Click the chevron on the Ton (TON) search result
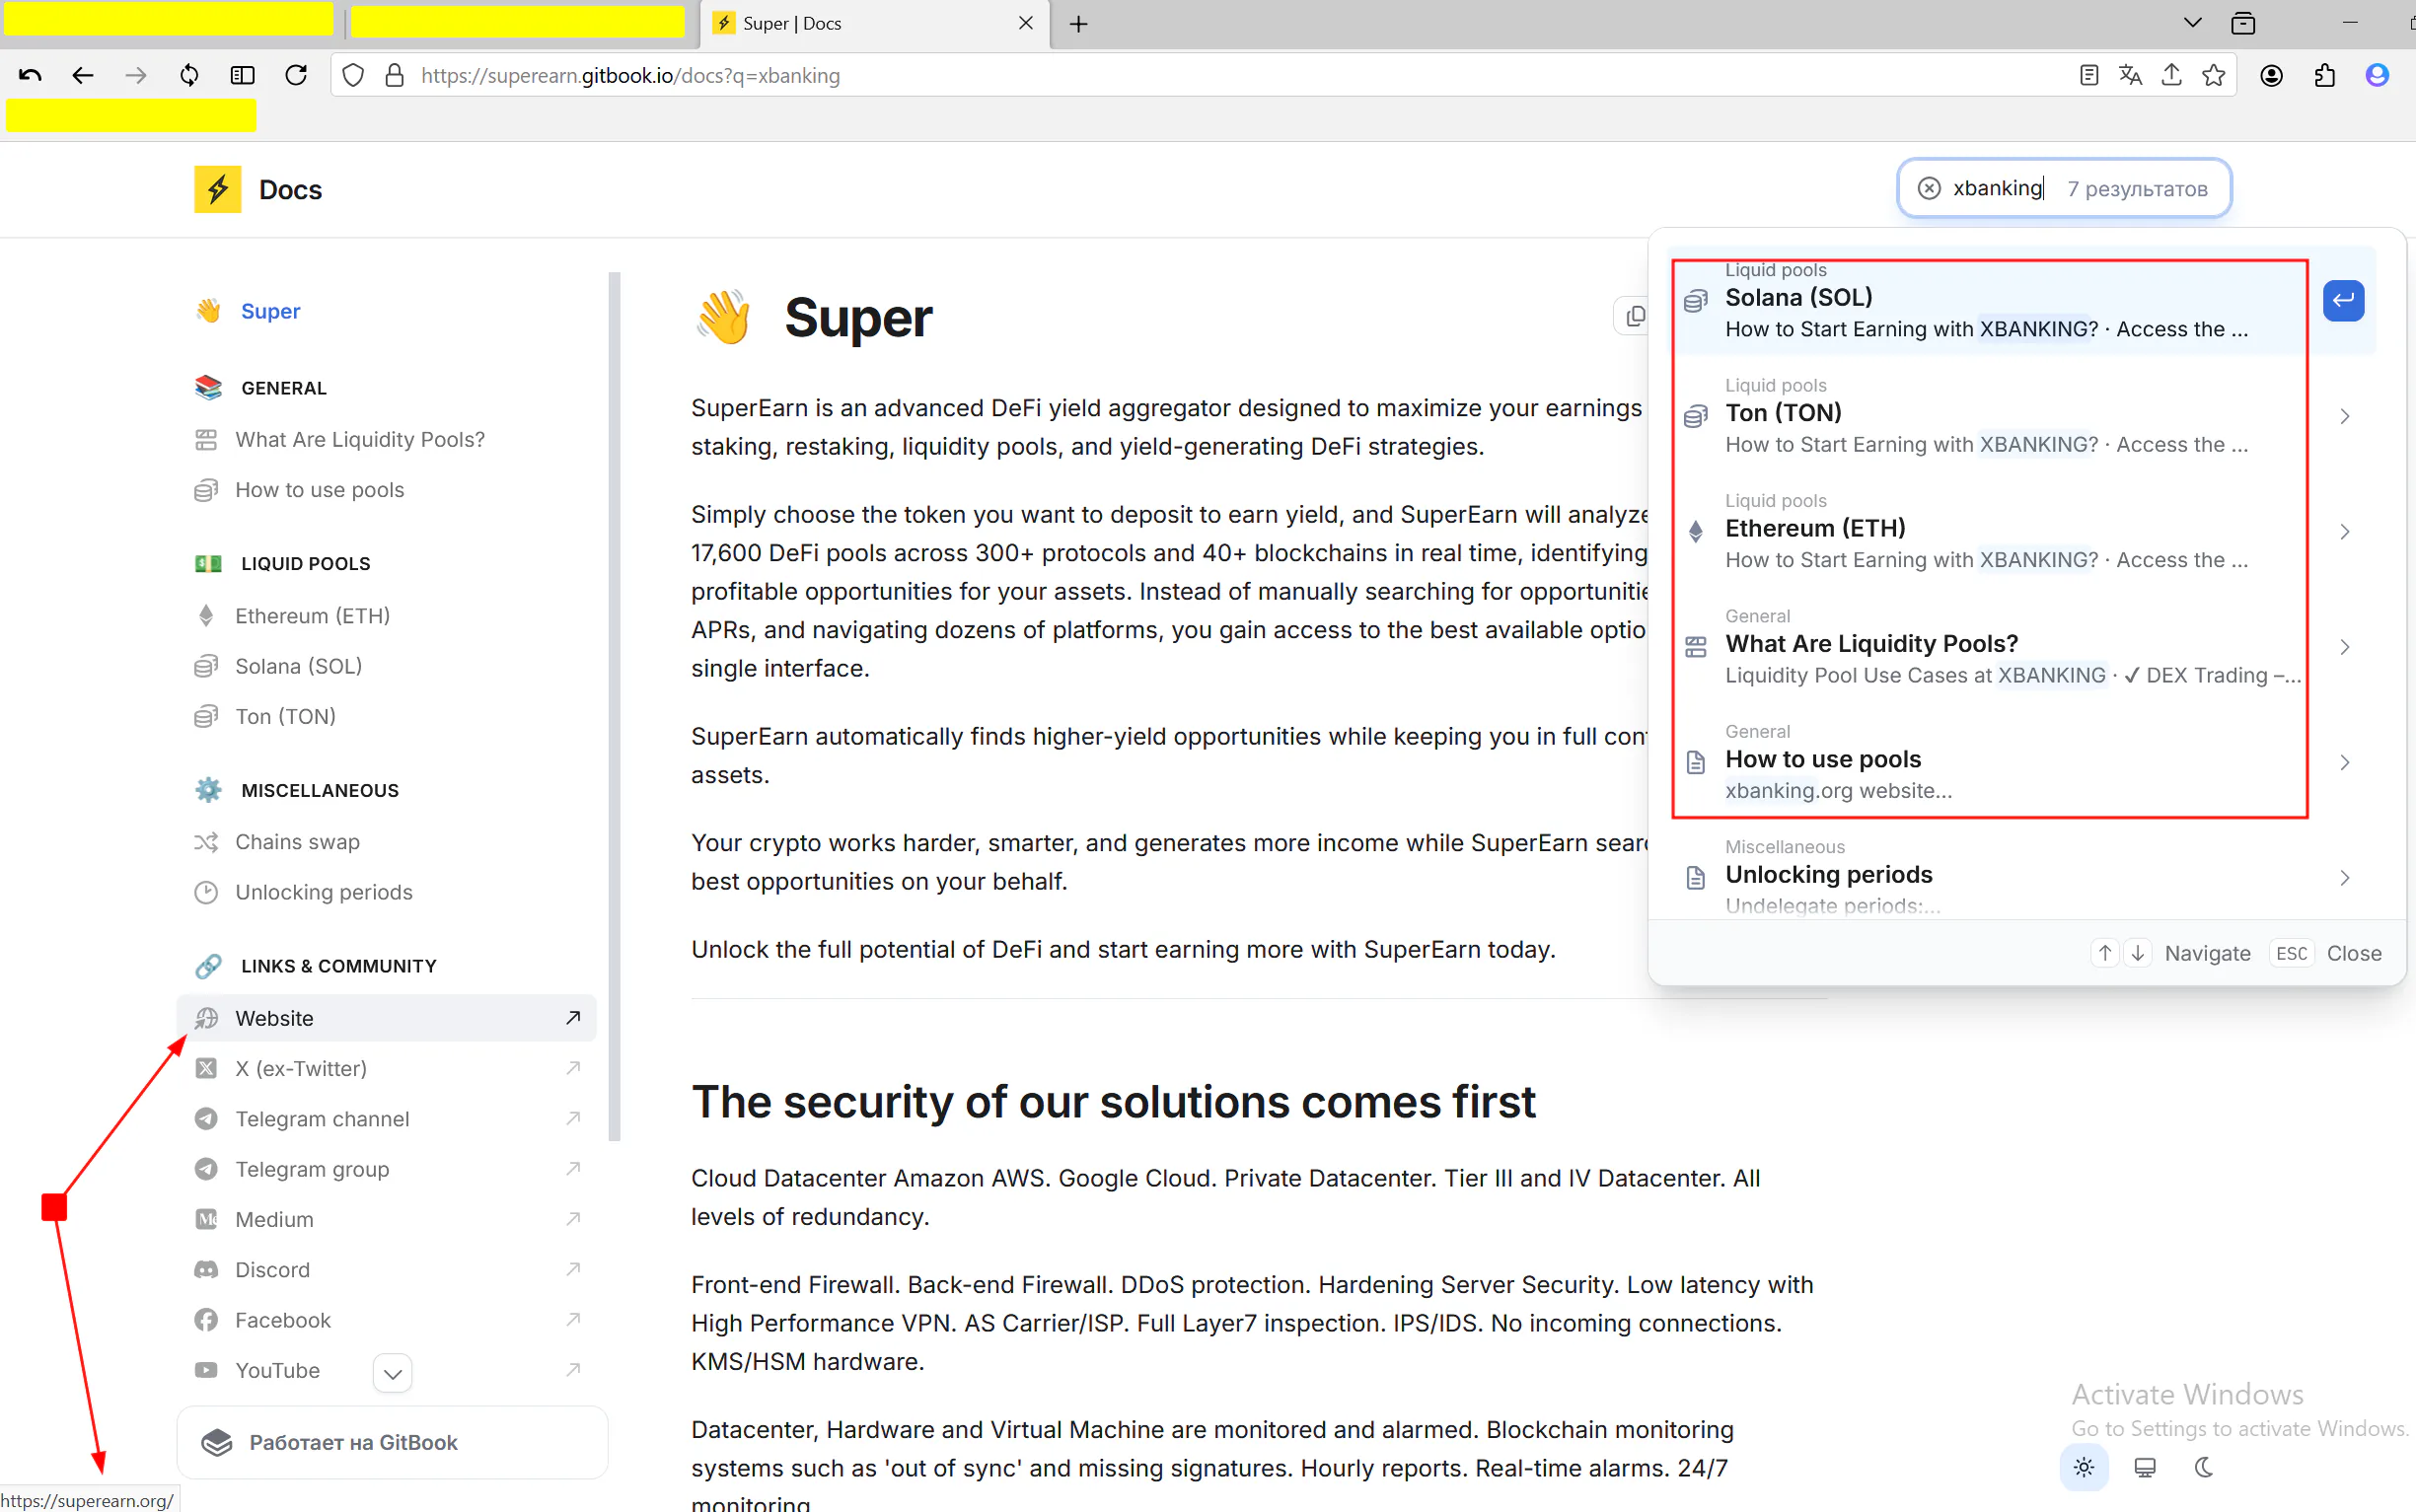Viewport: 2416px width, 1512px height. pyautogui.click(x=2345, y=416)
